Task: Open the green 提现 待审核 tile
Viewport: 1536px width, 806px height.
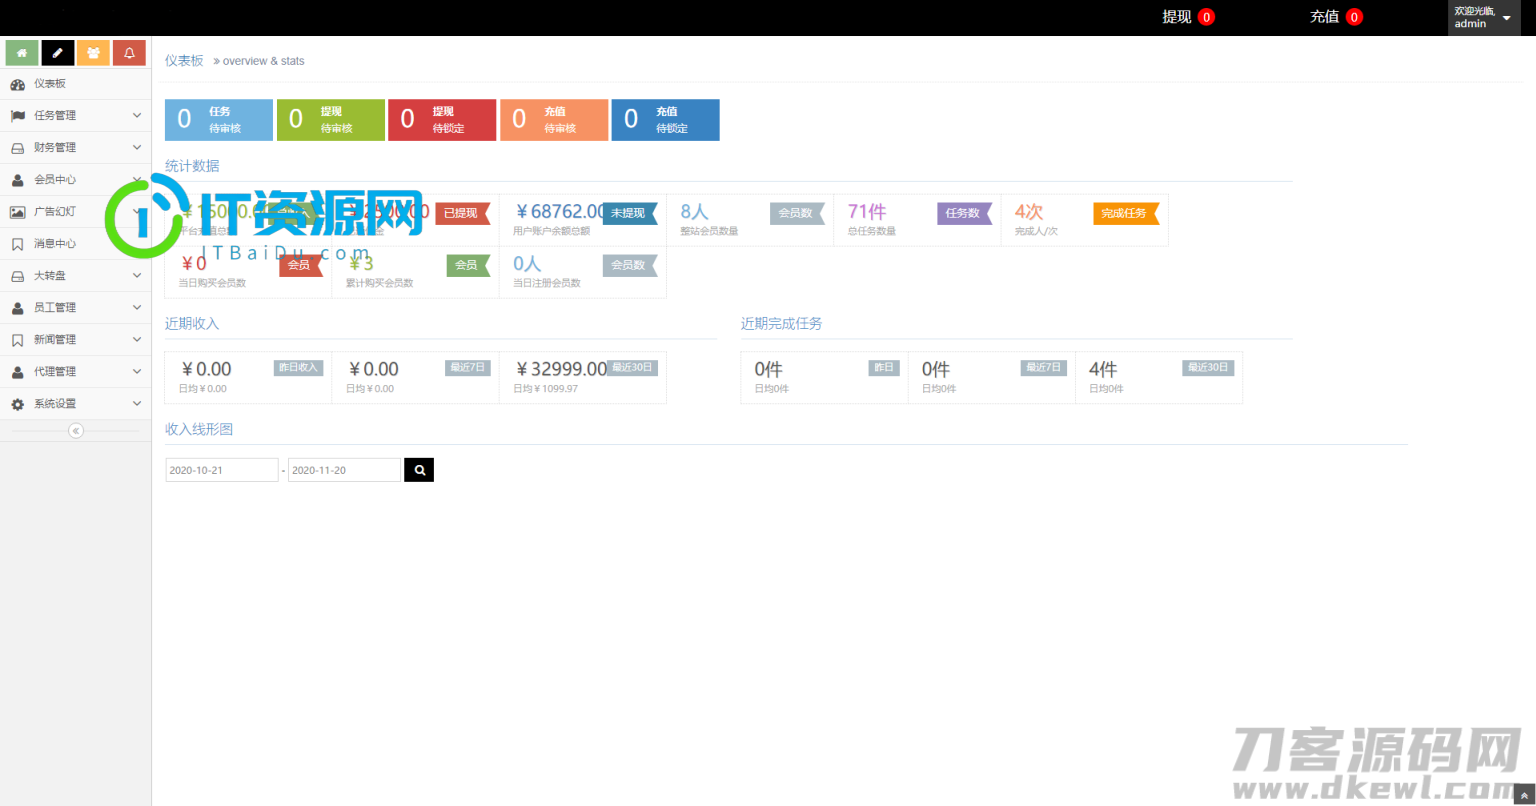Action: coord(331,120)
